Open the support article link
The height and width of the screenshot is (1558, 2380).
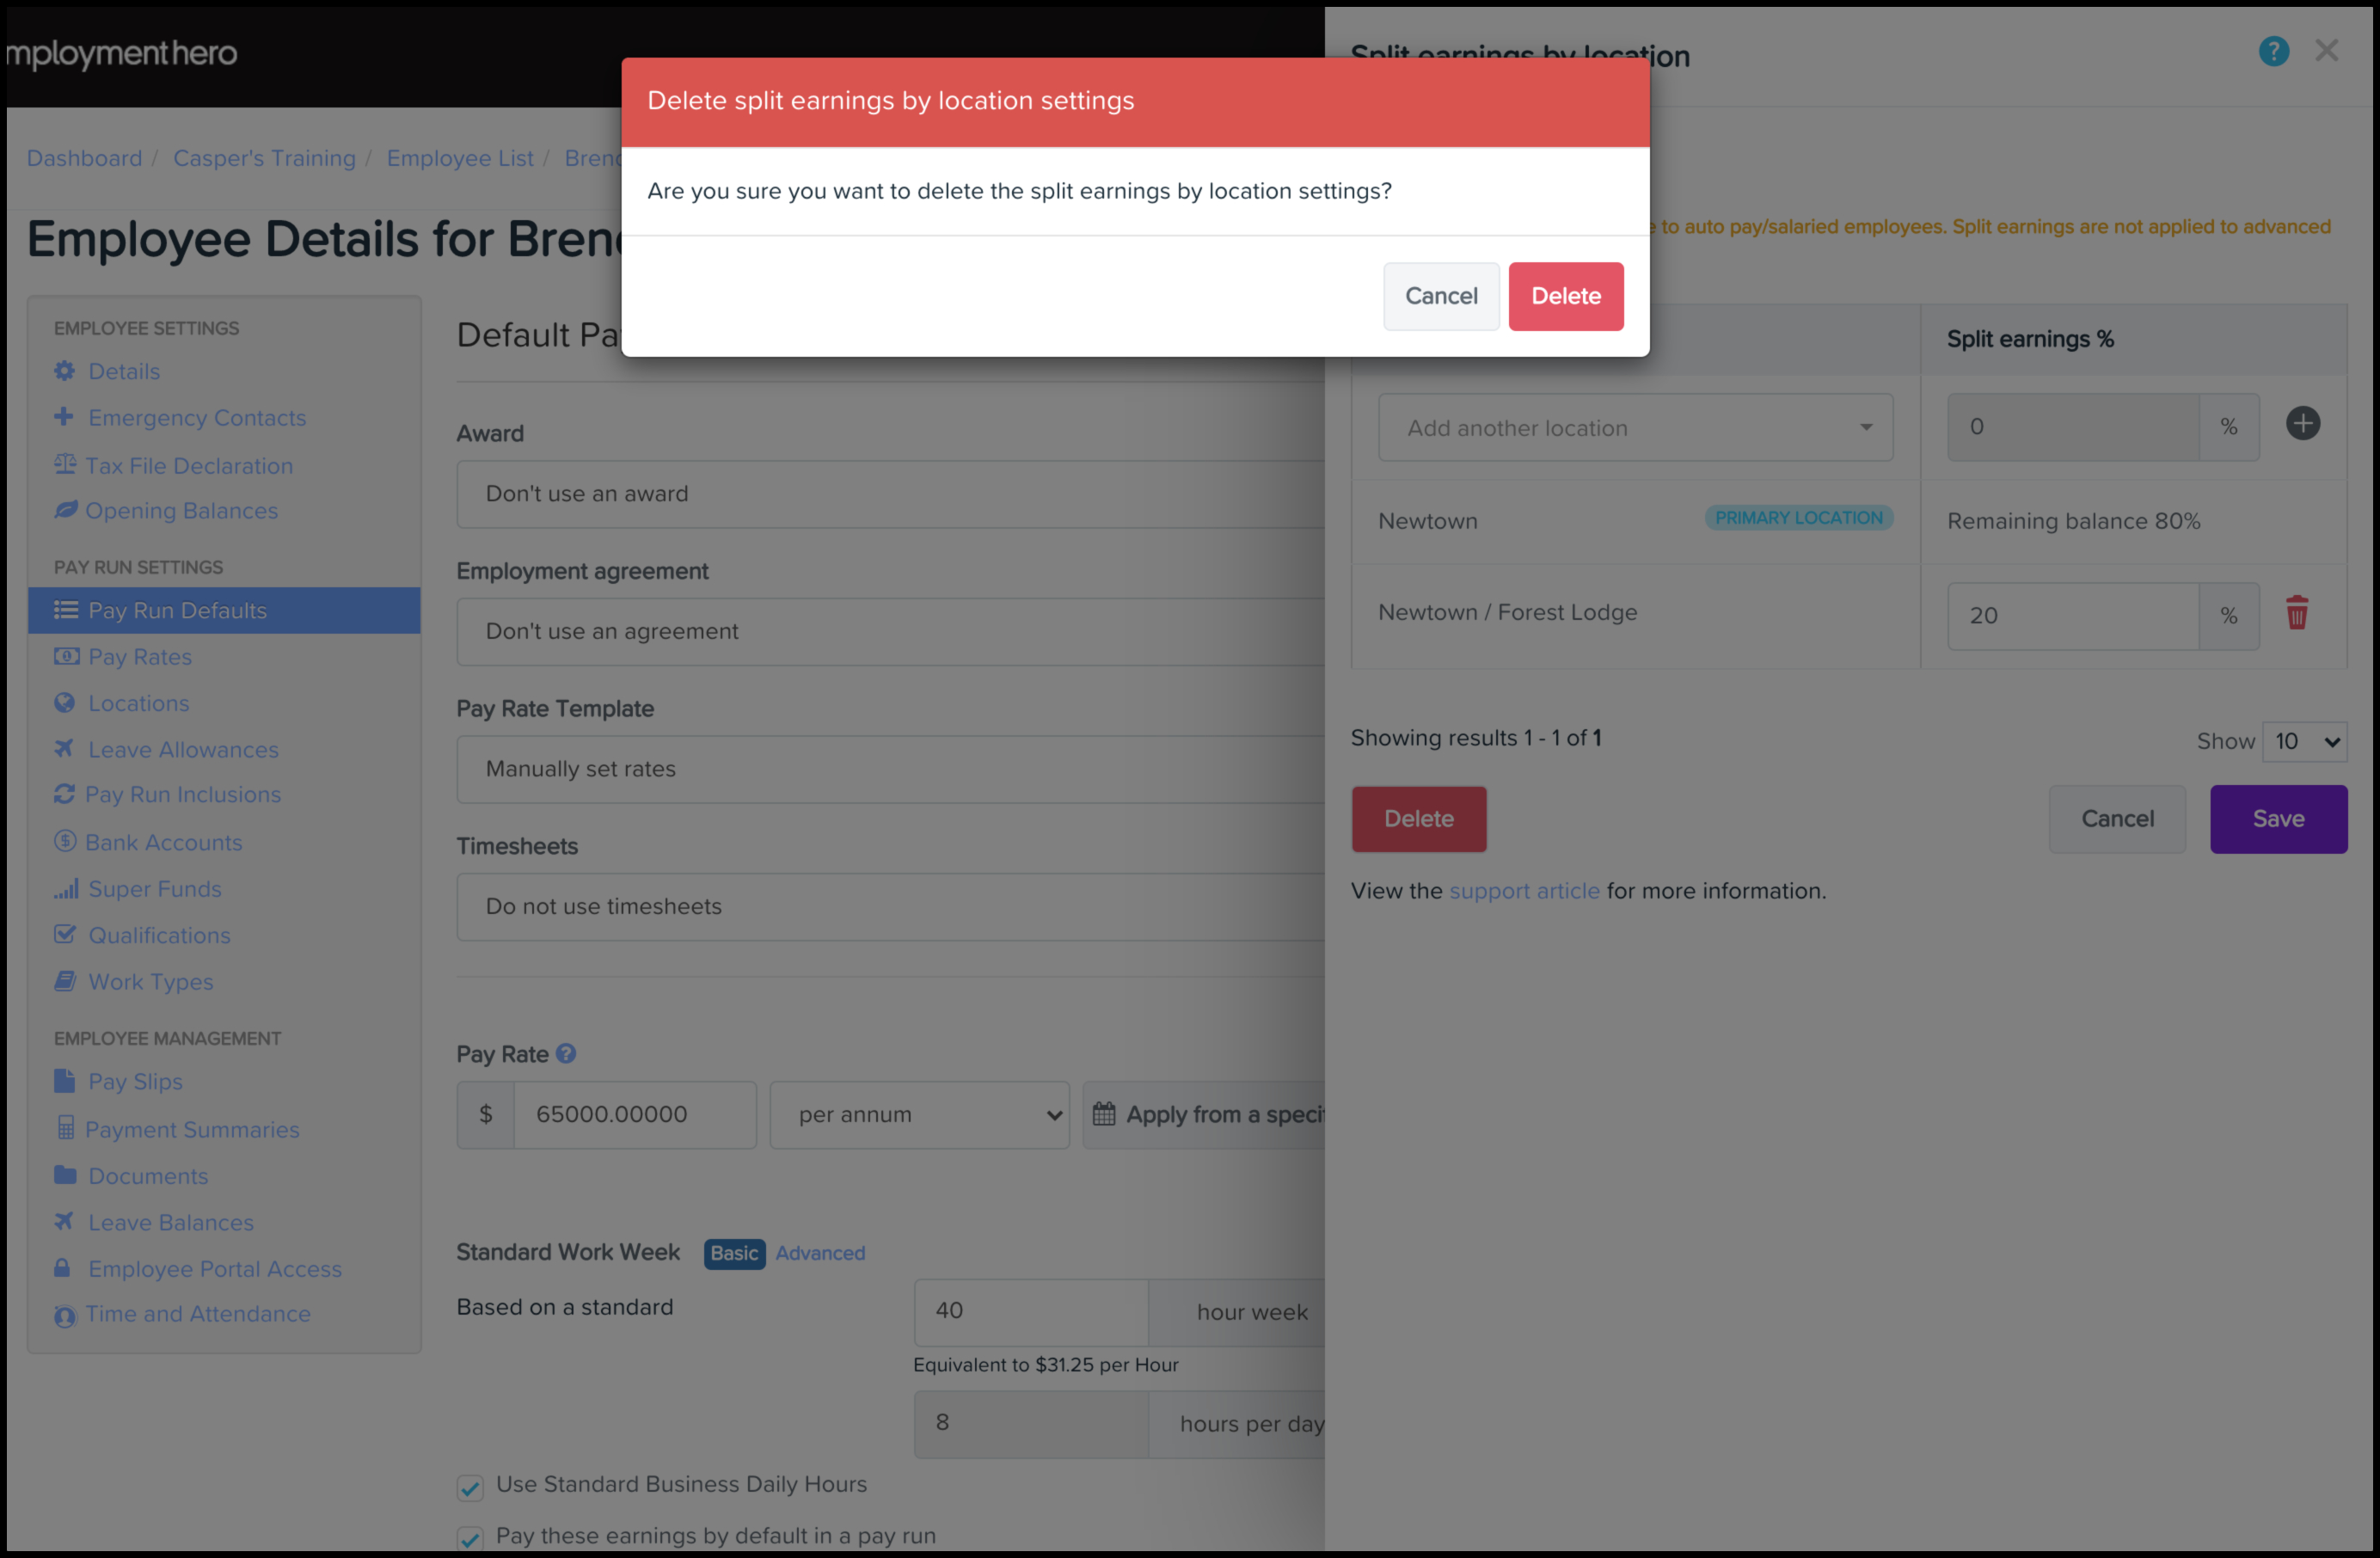[1524, 891]
